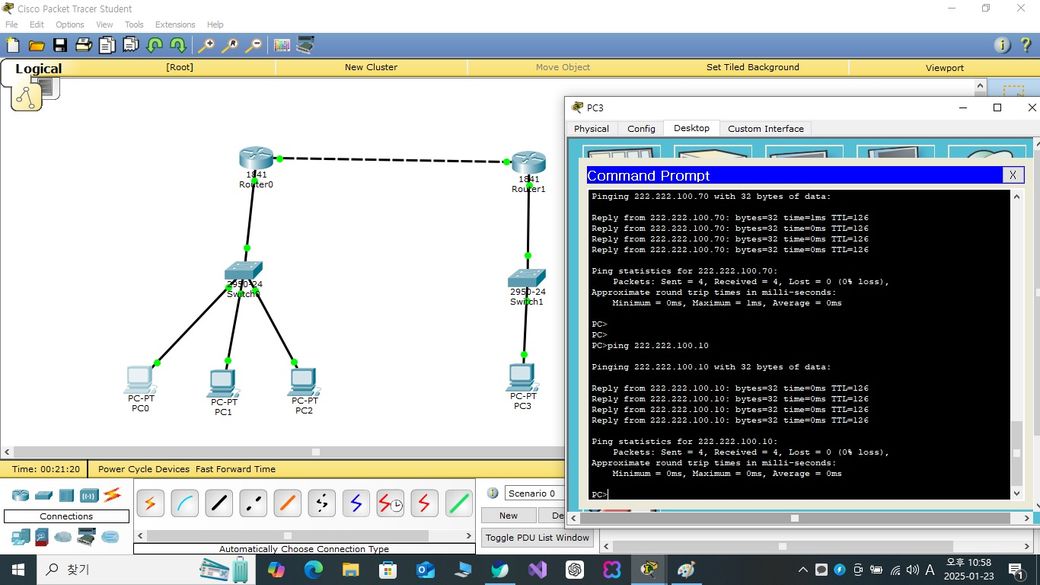Select the automatic connection lightning icon
Viewport: 1040px width, 585px height.
[150, 503]
